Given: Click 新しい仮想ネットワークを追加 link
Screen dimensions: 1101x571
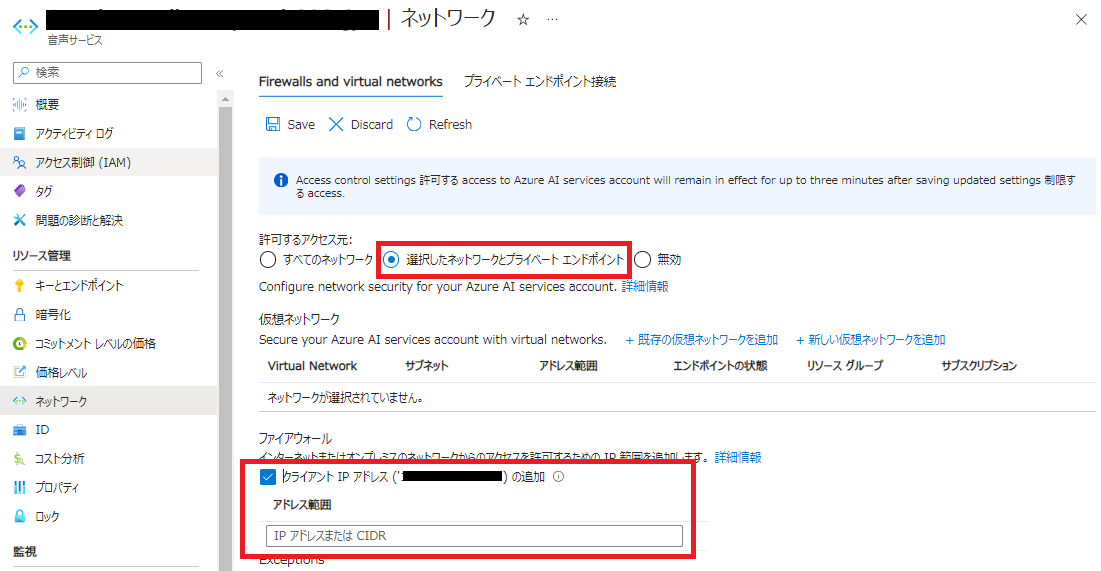Looking at the screenshot, I should pyautogui.click(x=871, y=340).
